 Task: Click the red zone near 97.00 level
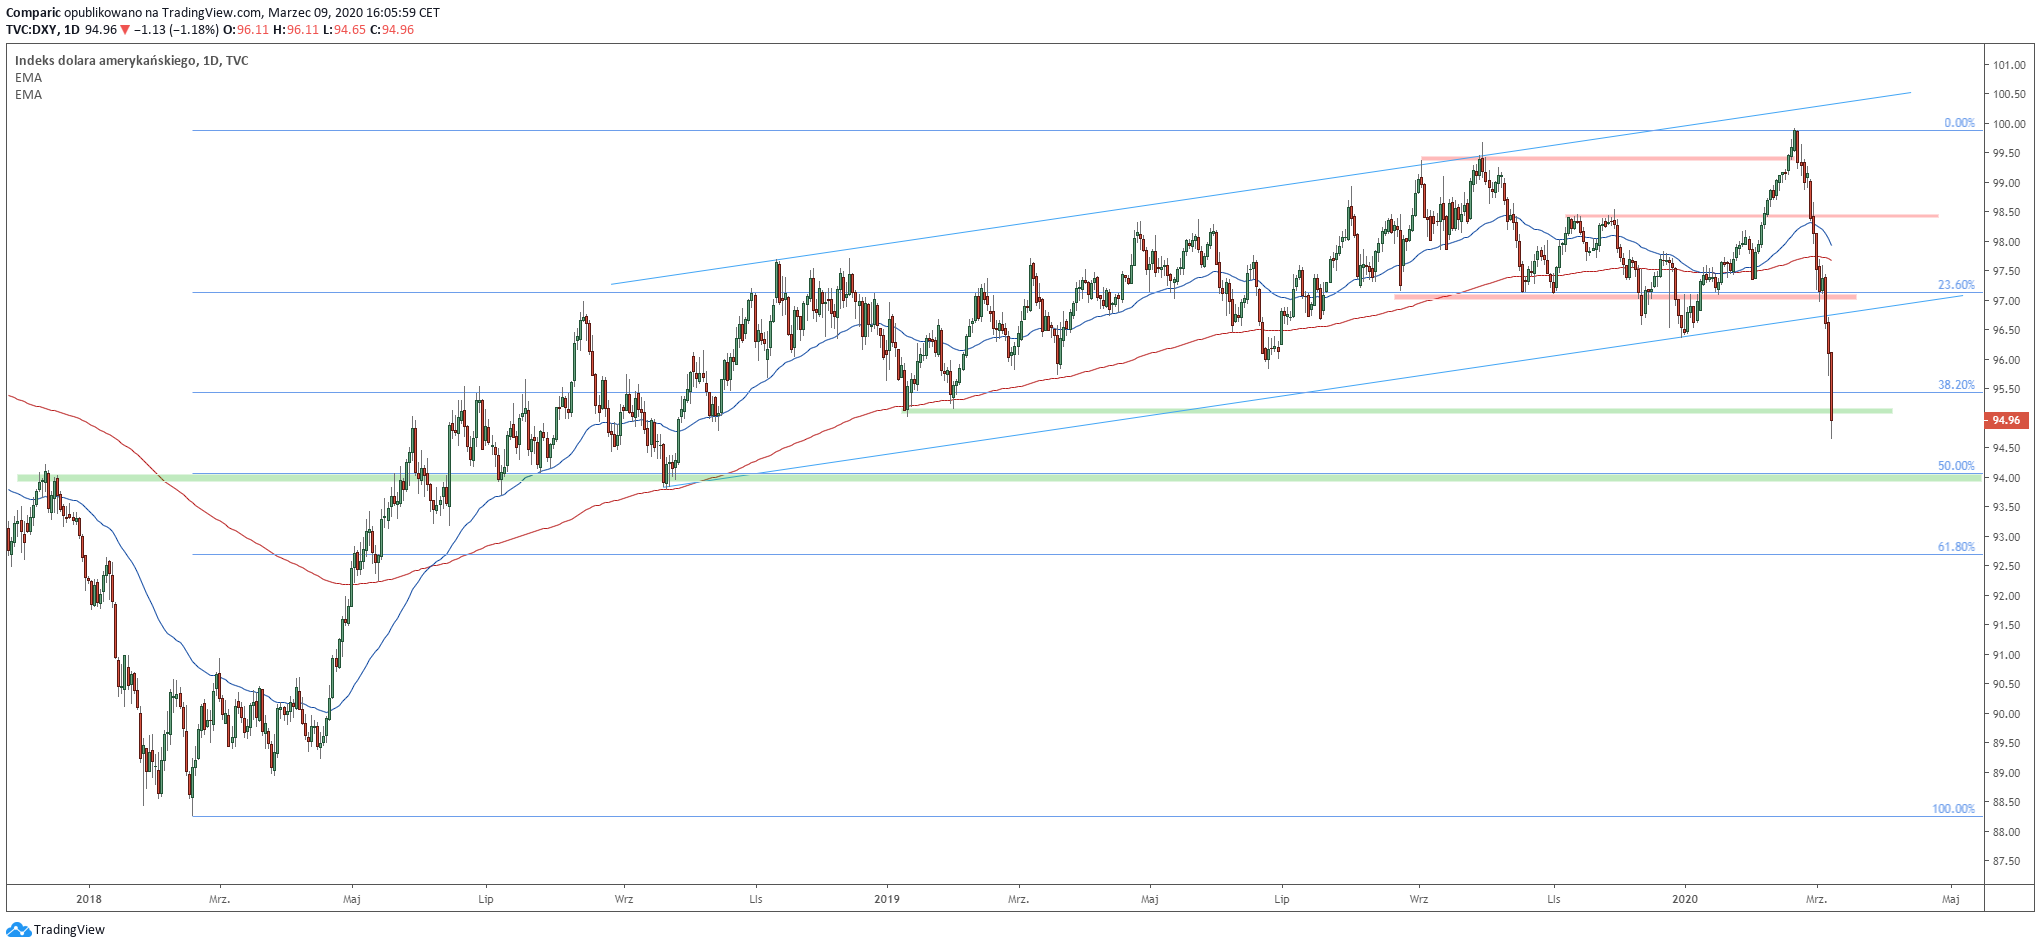(1625, 297)
